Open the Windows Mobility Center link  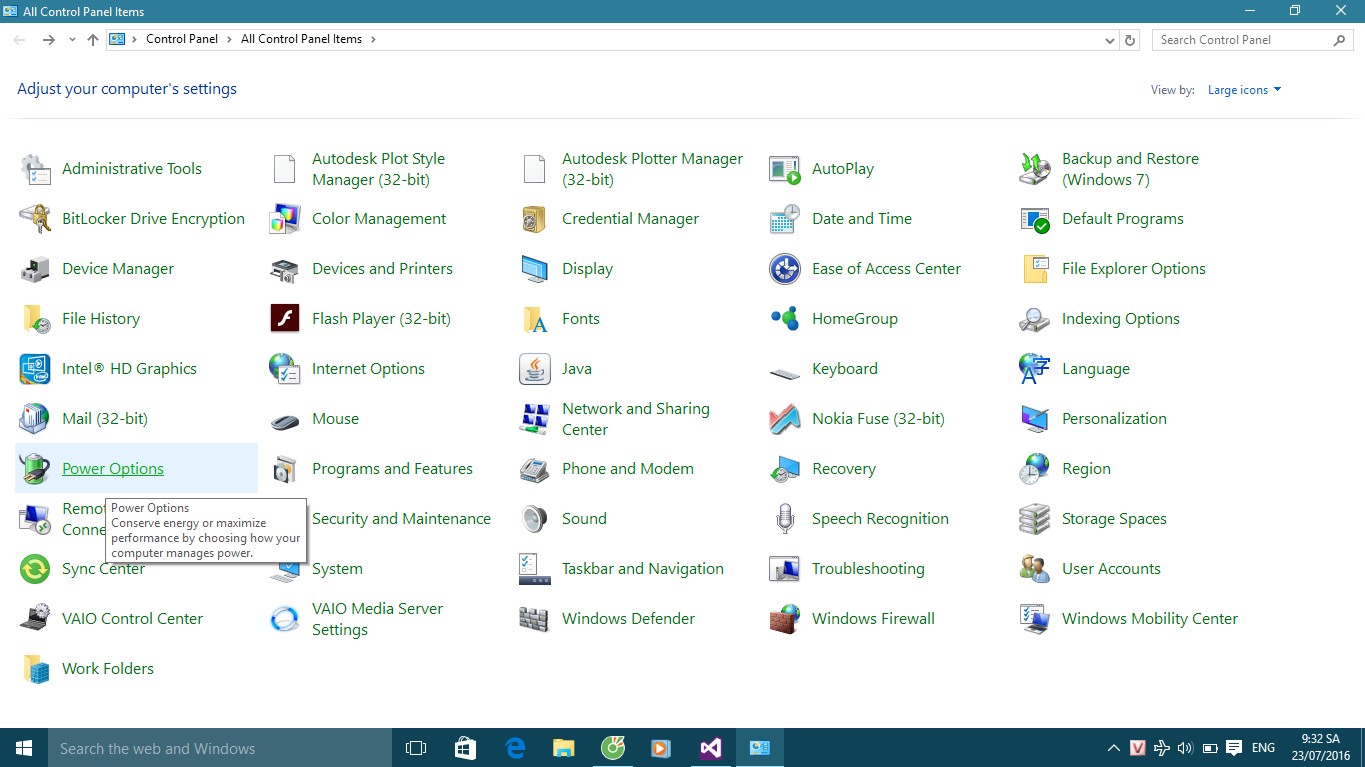coord(1150,619)
